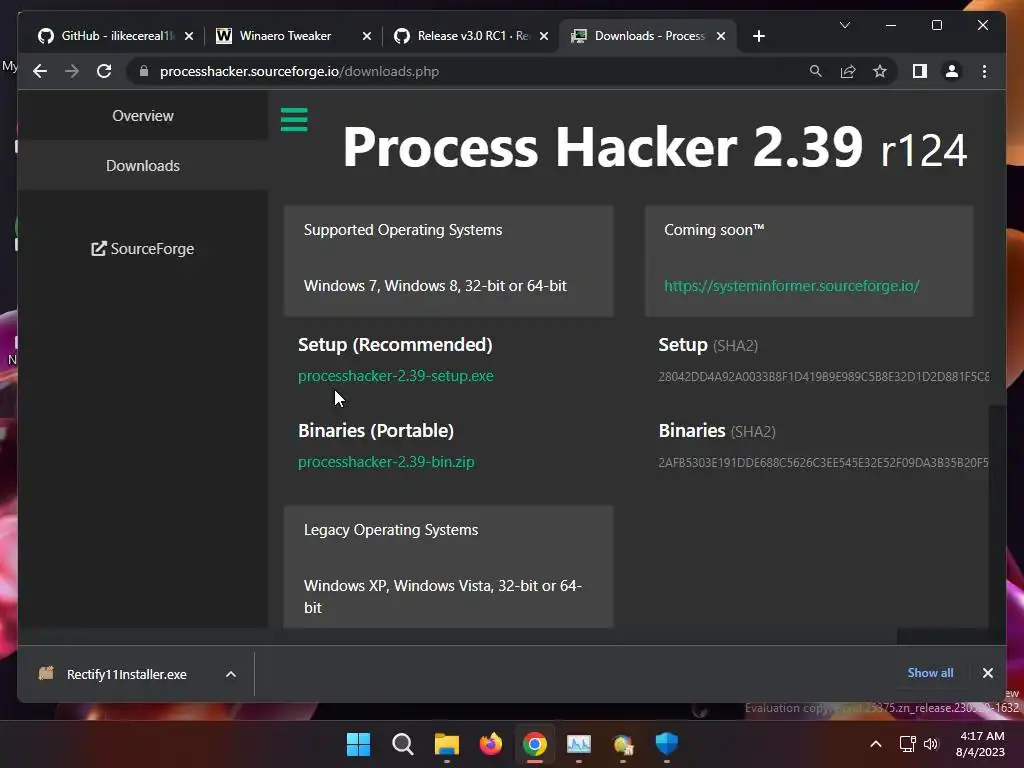1024x768 pixels.
Task: Download processhacker-2.39-bin.zip
Action: click(x=386, y=462)
